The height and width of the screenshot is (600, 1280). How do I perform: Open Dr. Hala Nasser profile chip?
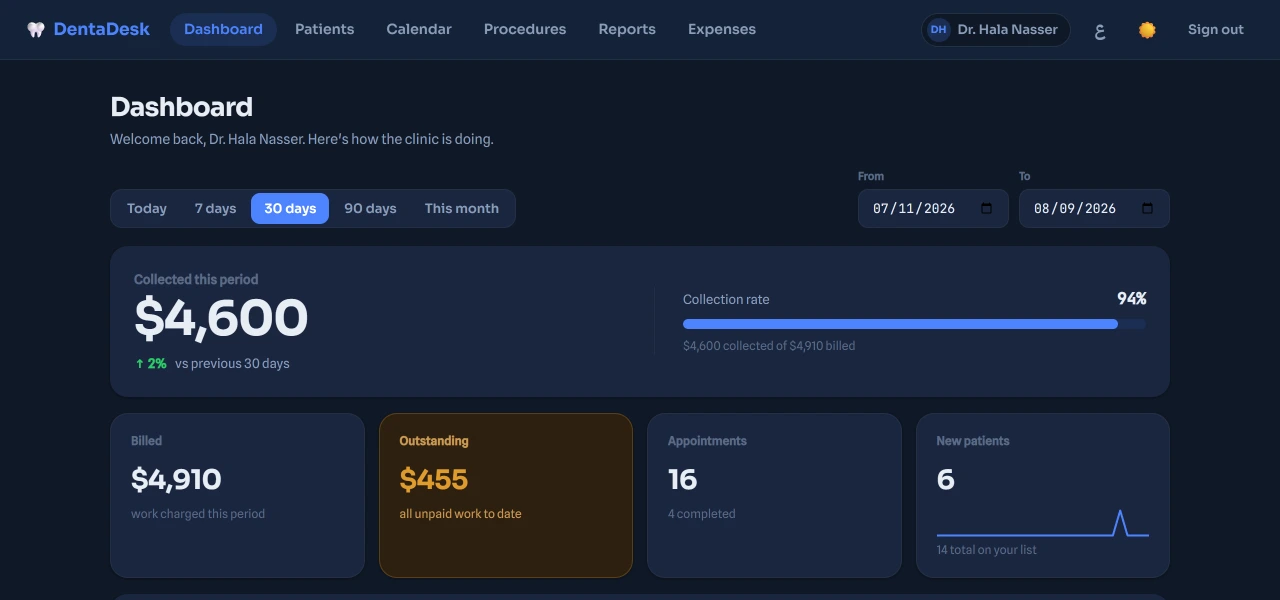(x=995, y=30)
